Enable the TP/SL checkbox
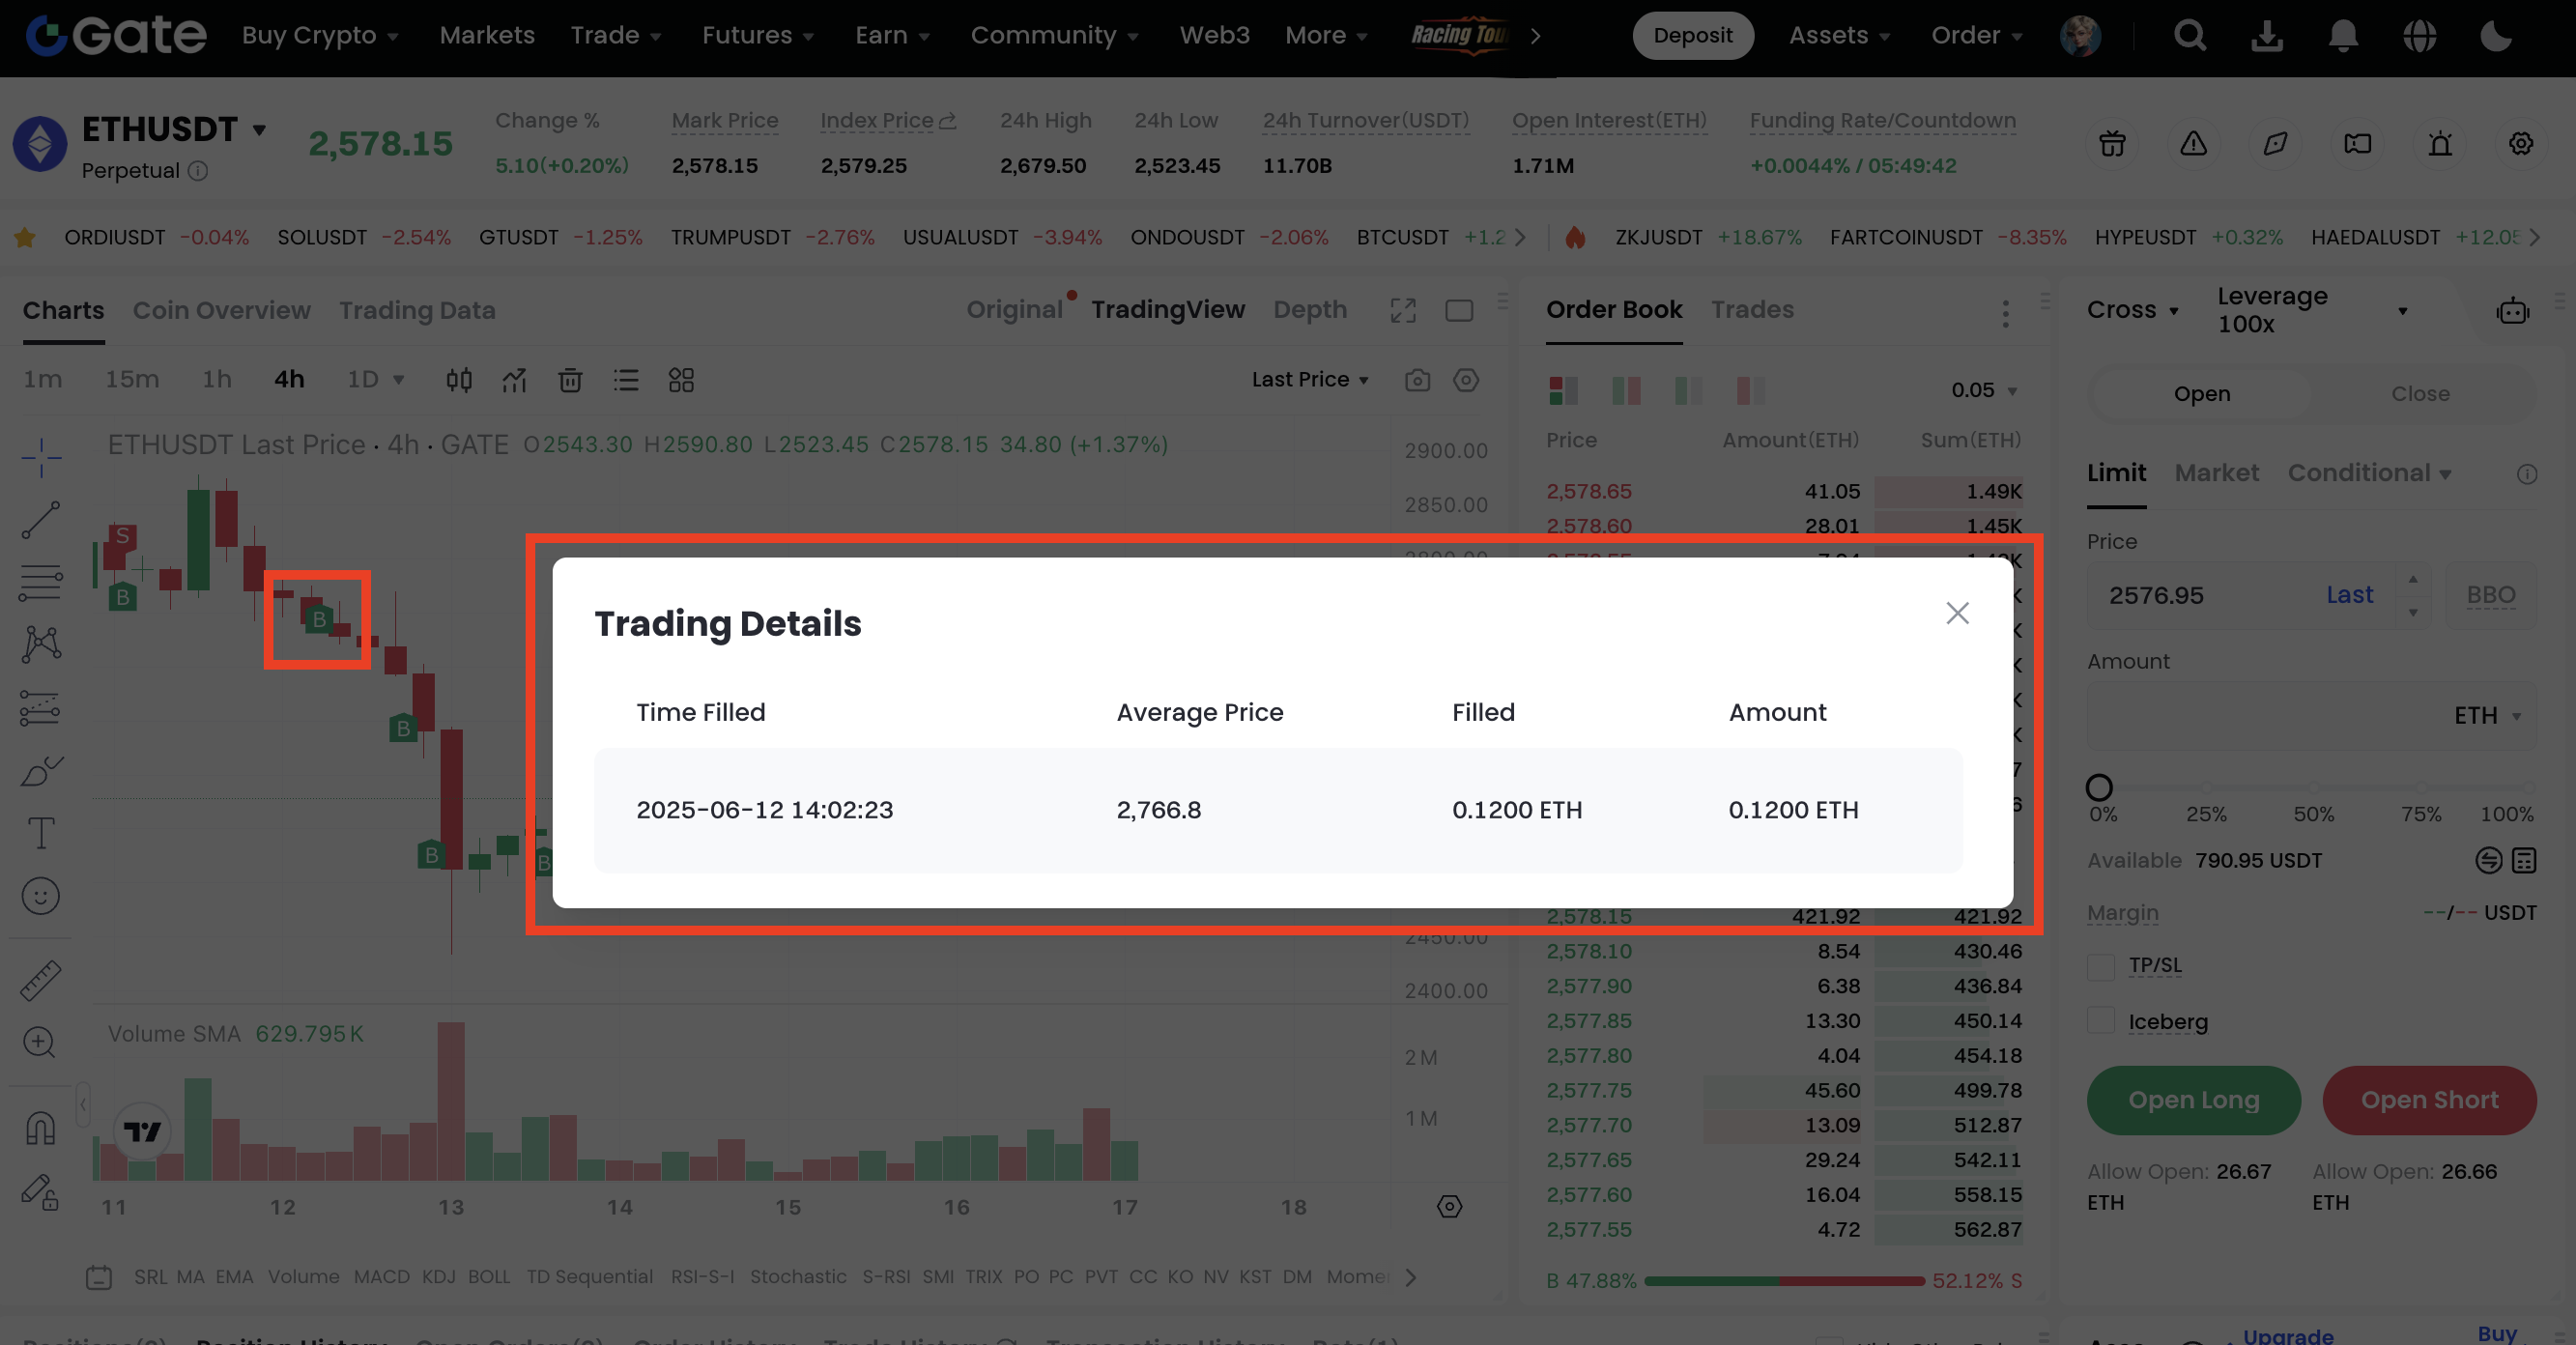The image size is (2576, 1345). 2101,966
